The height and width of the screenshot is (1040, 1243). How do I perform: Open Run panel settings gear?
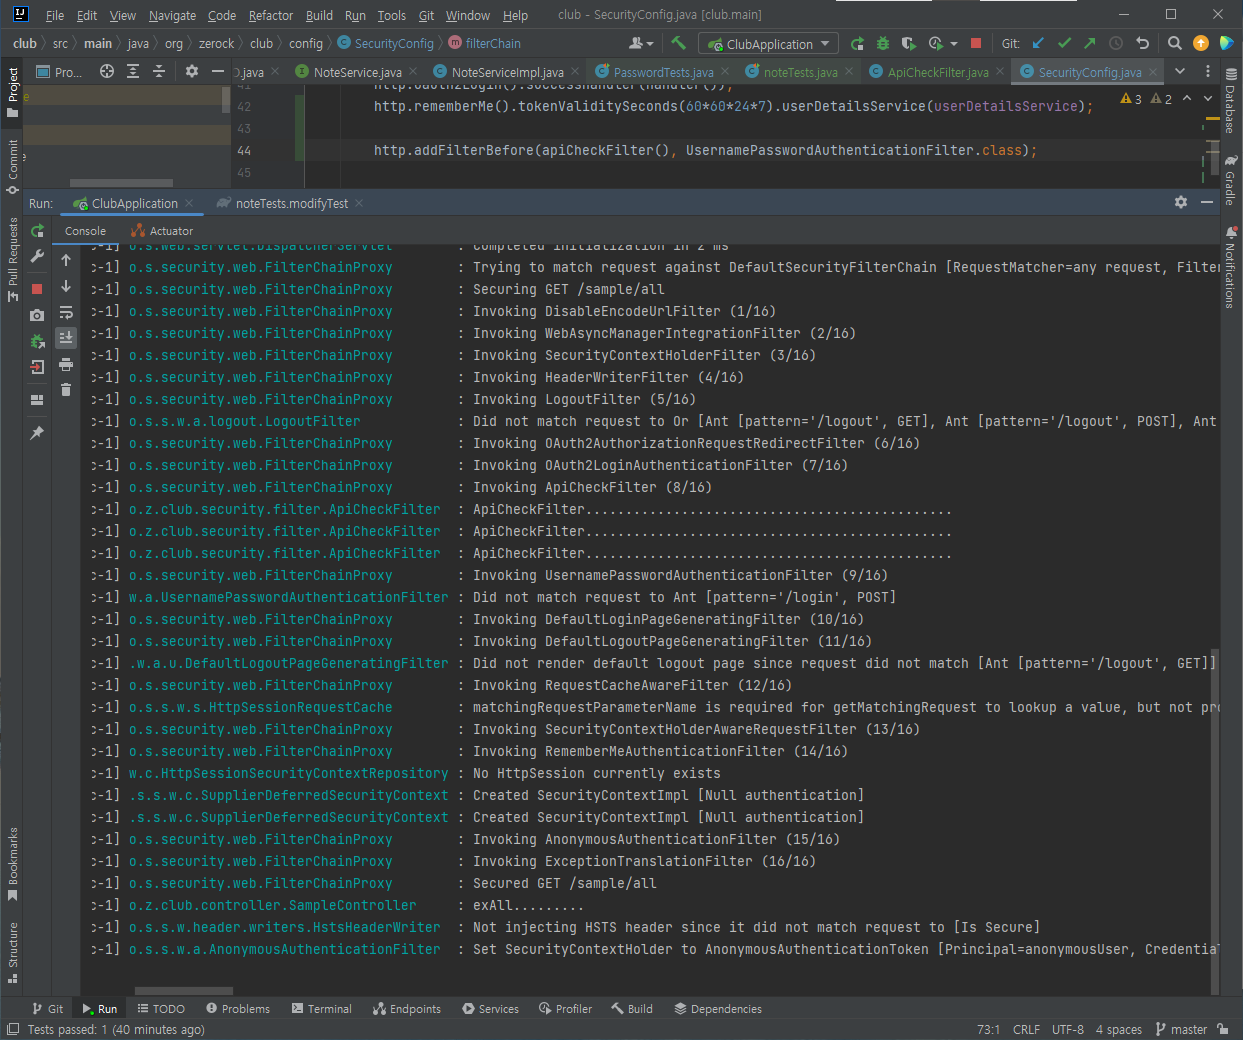[x=1181, y=202]
